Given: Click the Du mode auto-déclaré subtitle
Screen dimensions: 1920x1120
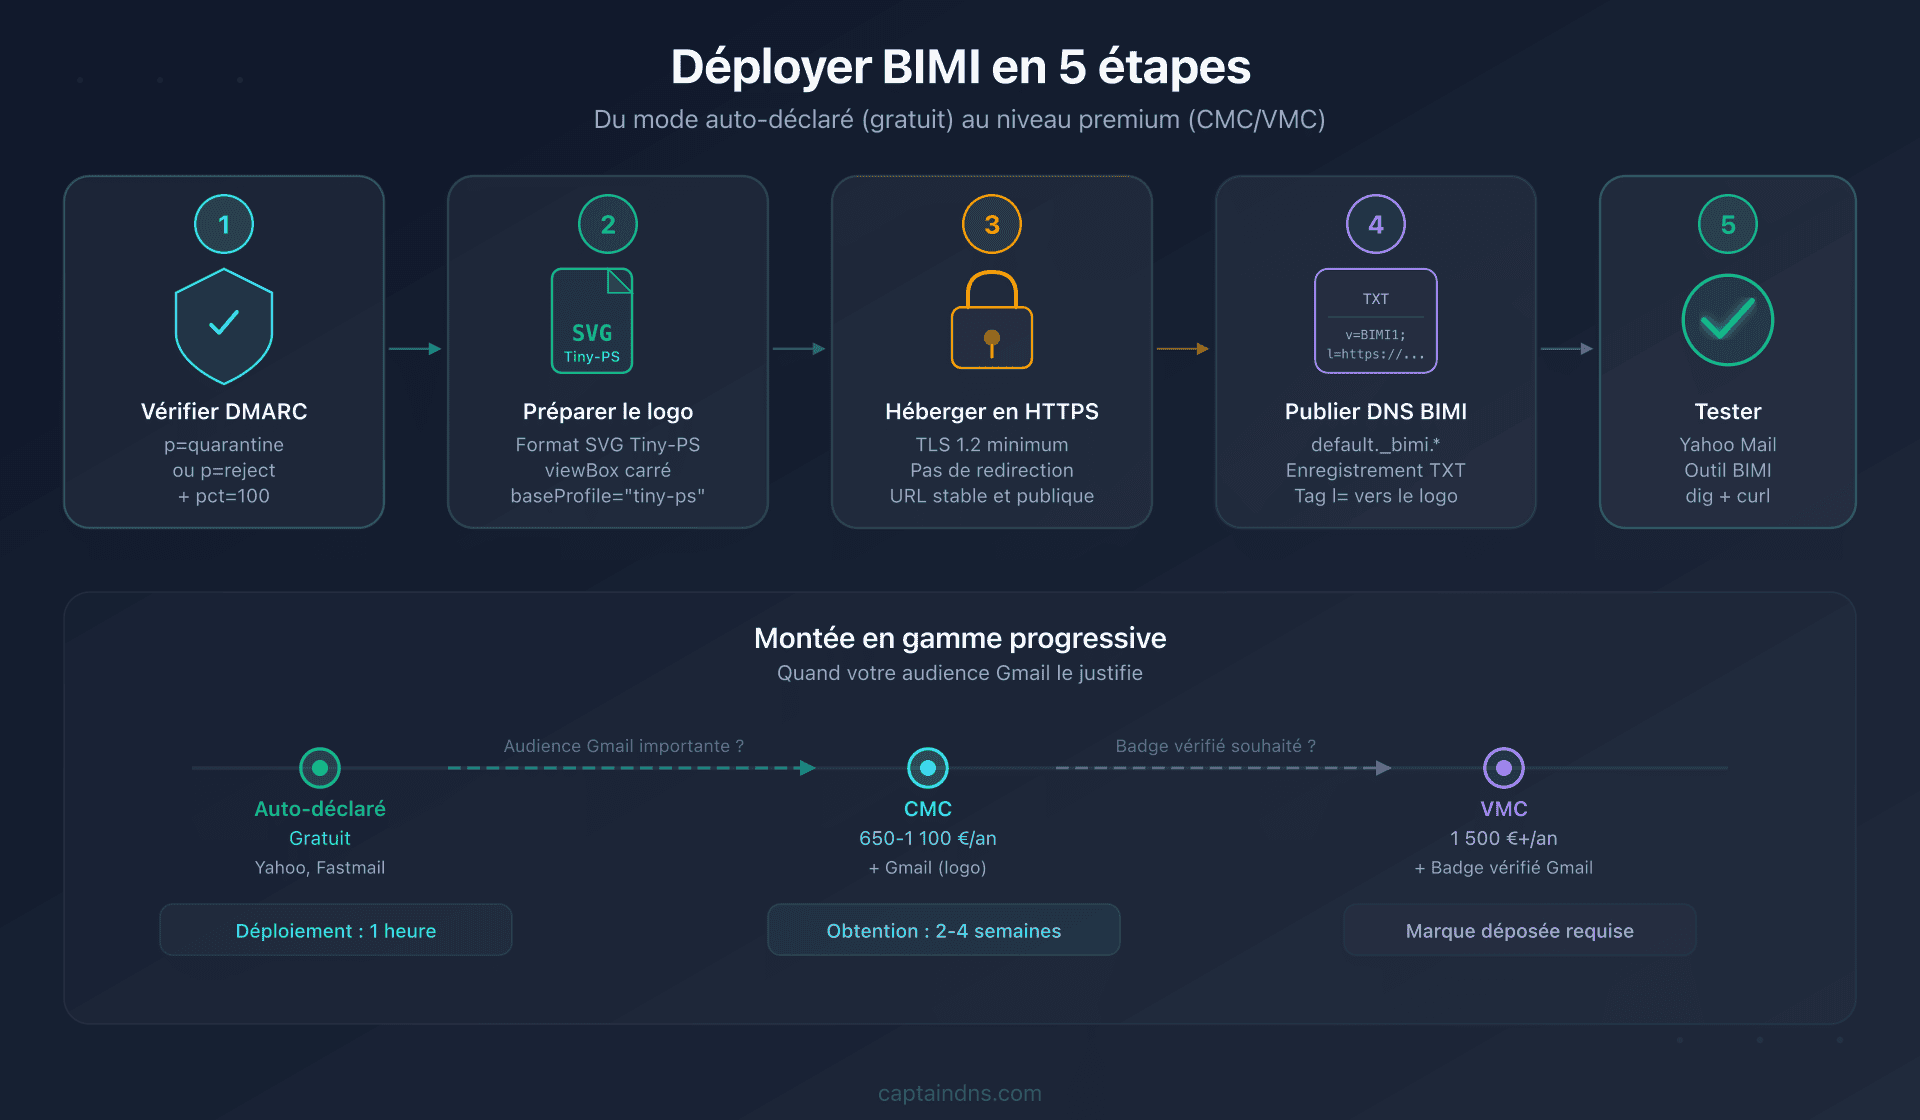Looking at the screenshot, I should coord(960,119).
